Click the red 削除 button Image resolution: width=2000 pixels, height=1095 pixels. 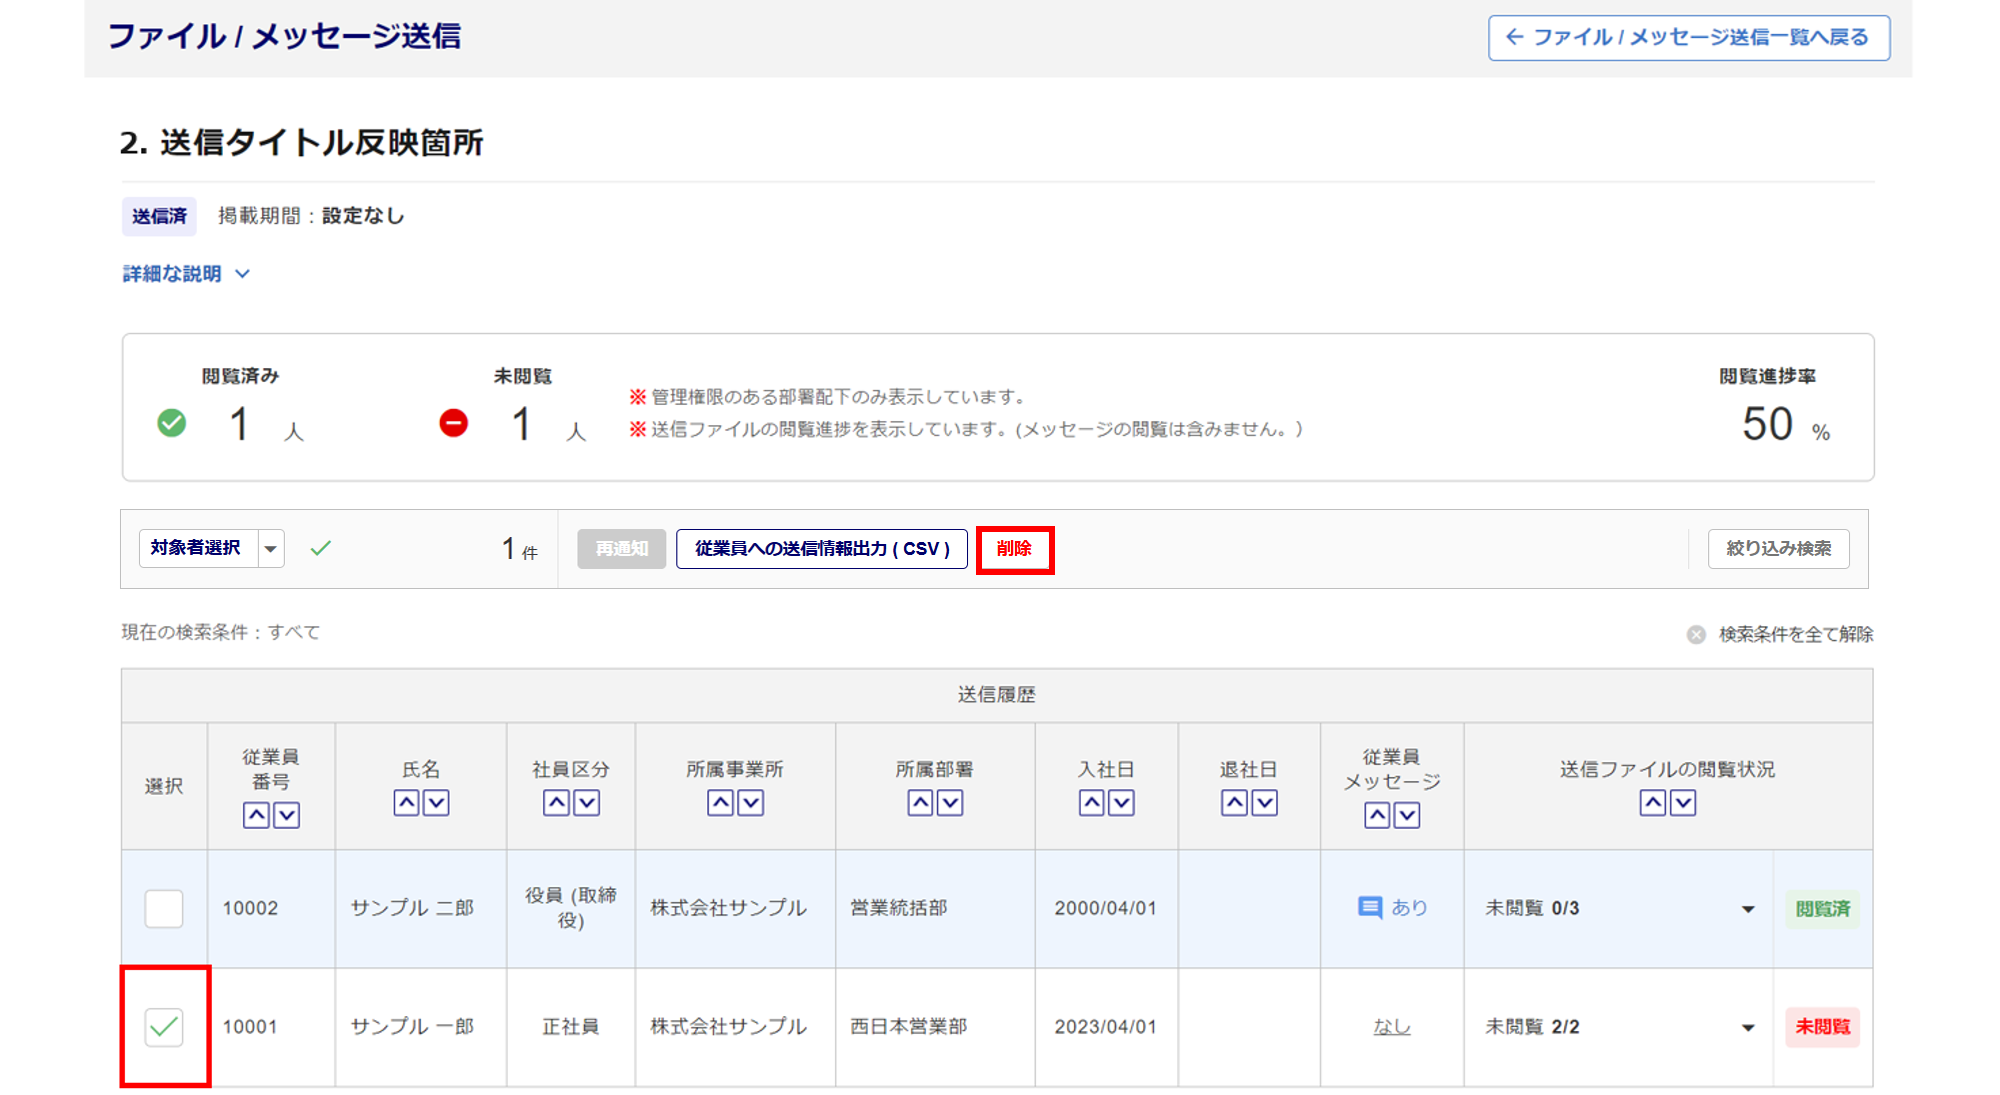pyautogui.click(x=1014, y=549)
